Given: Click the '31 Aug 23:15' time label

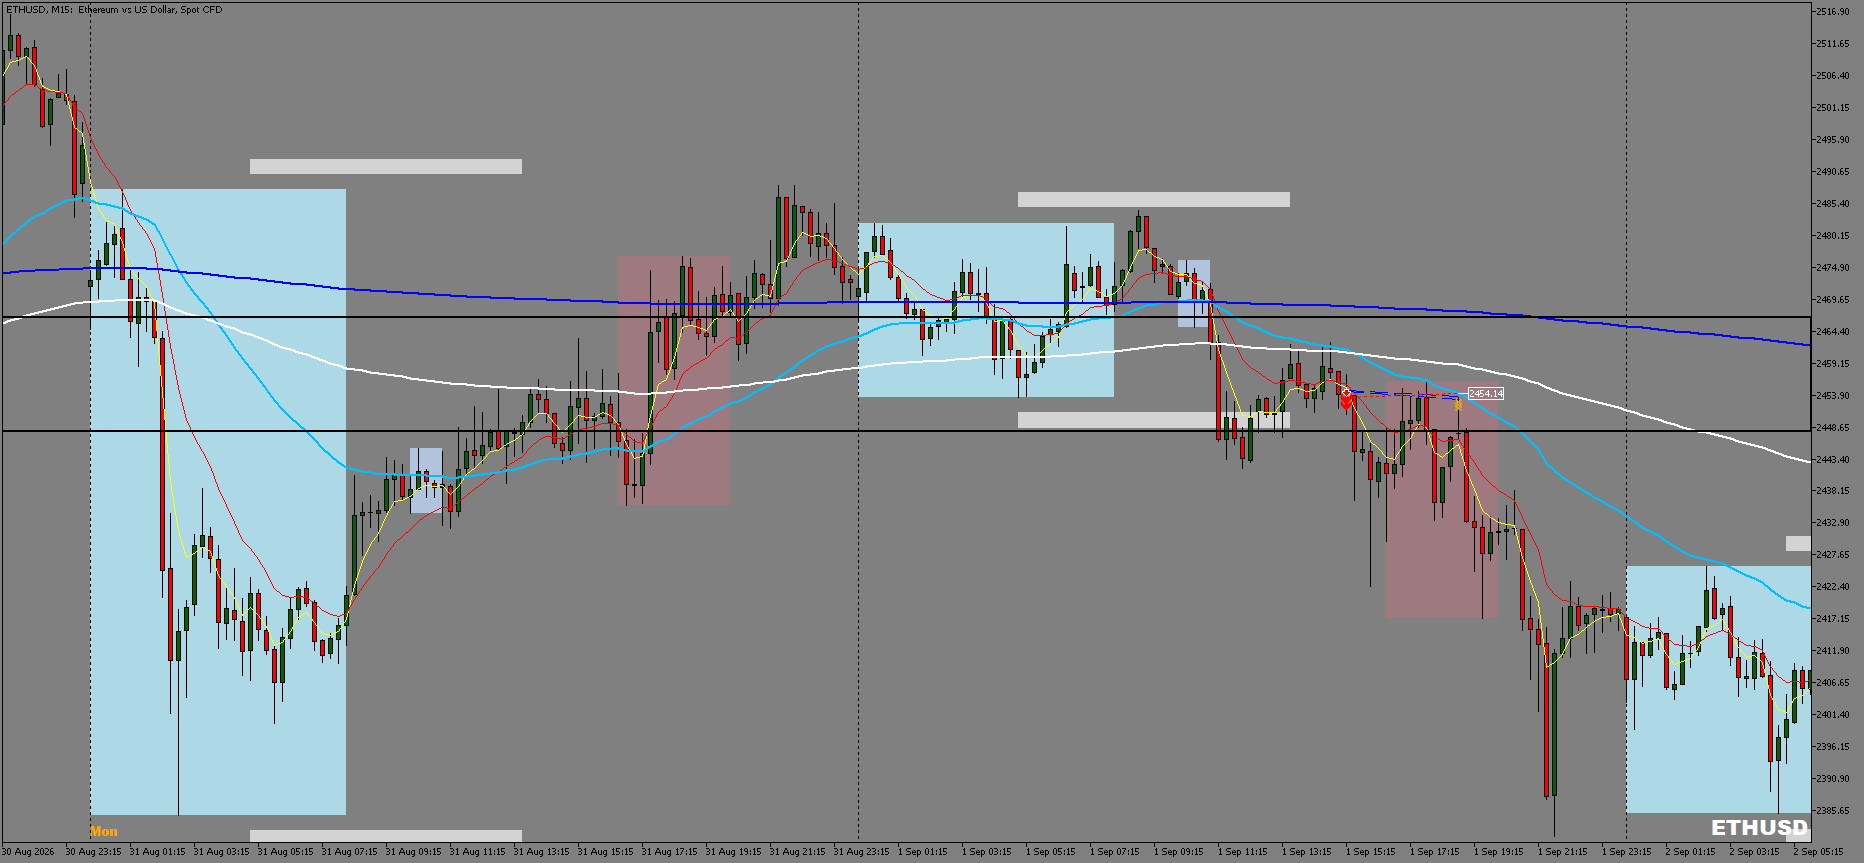Looking at the screenshot, I should click(x=861, y=852).
